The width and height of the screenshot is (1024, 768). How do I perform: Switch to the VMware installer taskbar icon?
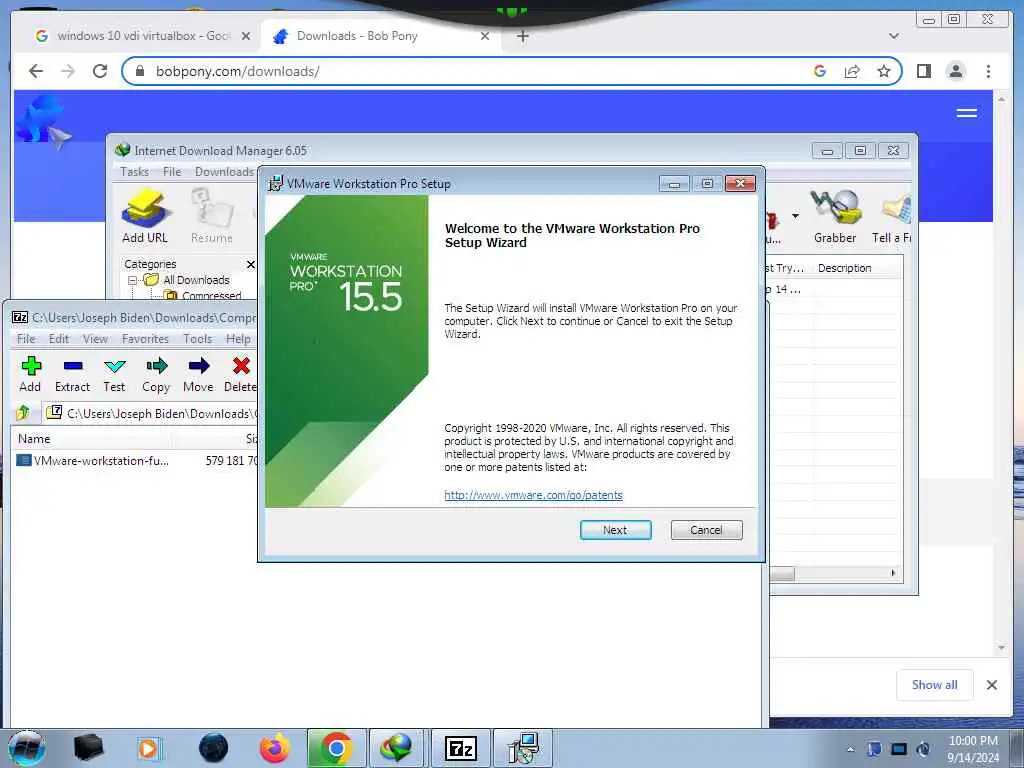[522, 748]
